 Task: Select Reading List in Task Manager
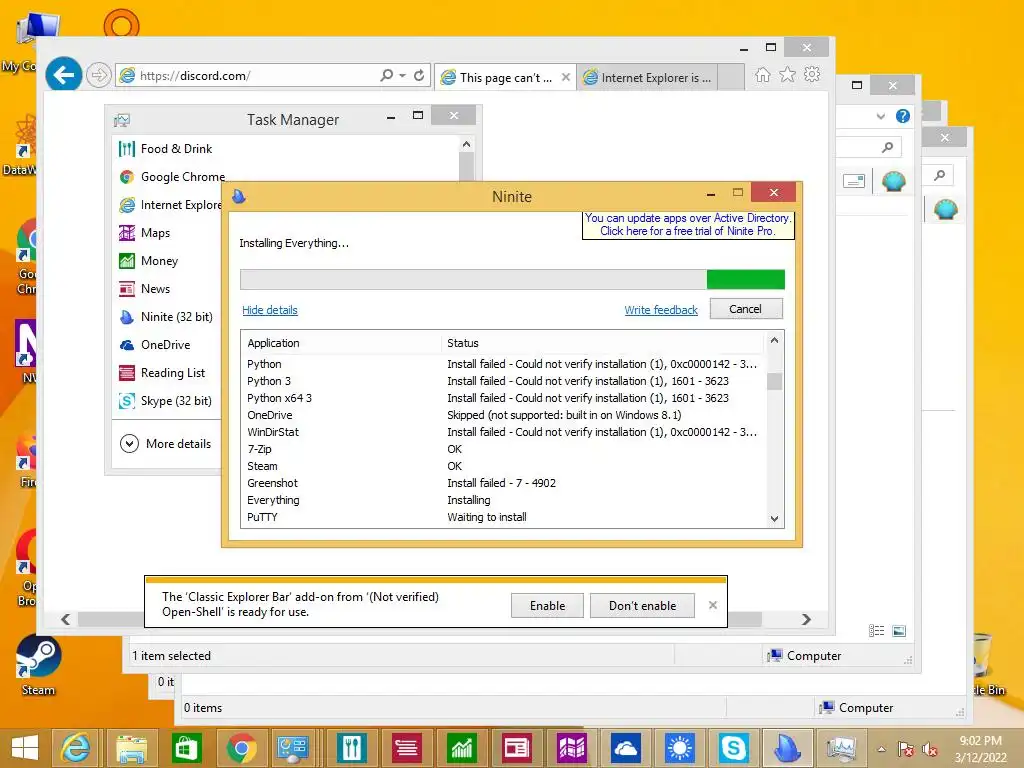162,373
